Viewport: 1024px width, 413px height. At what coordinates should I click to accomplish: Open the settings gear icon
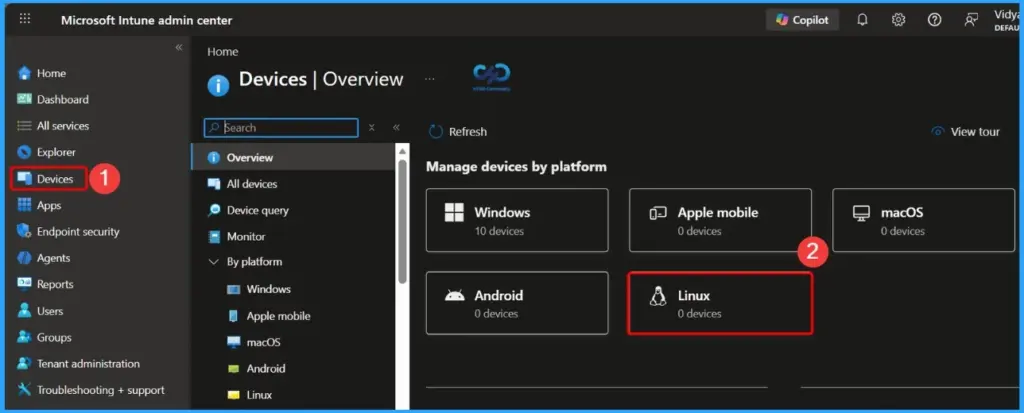click(899, 20)
